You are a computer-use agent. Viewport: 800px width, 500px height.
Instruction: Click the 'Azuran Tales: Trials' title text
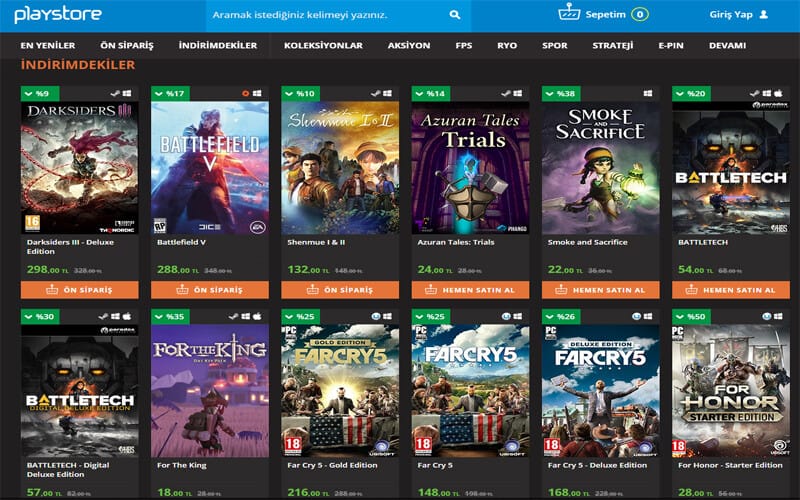click(x=456, y=242)
